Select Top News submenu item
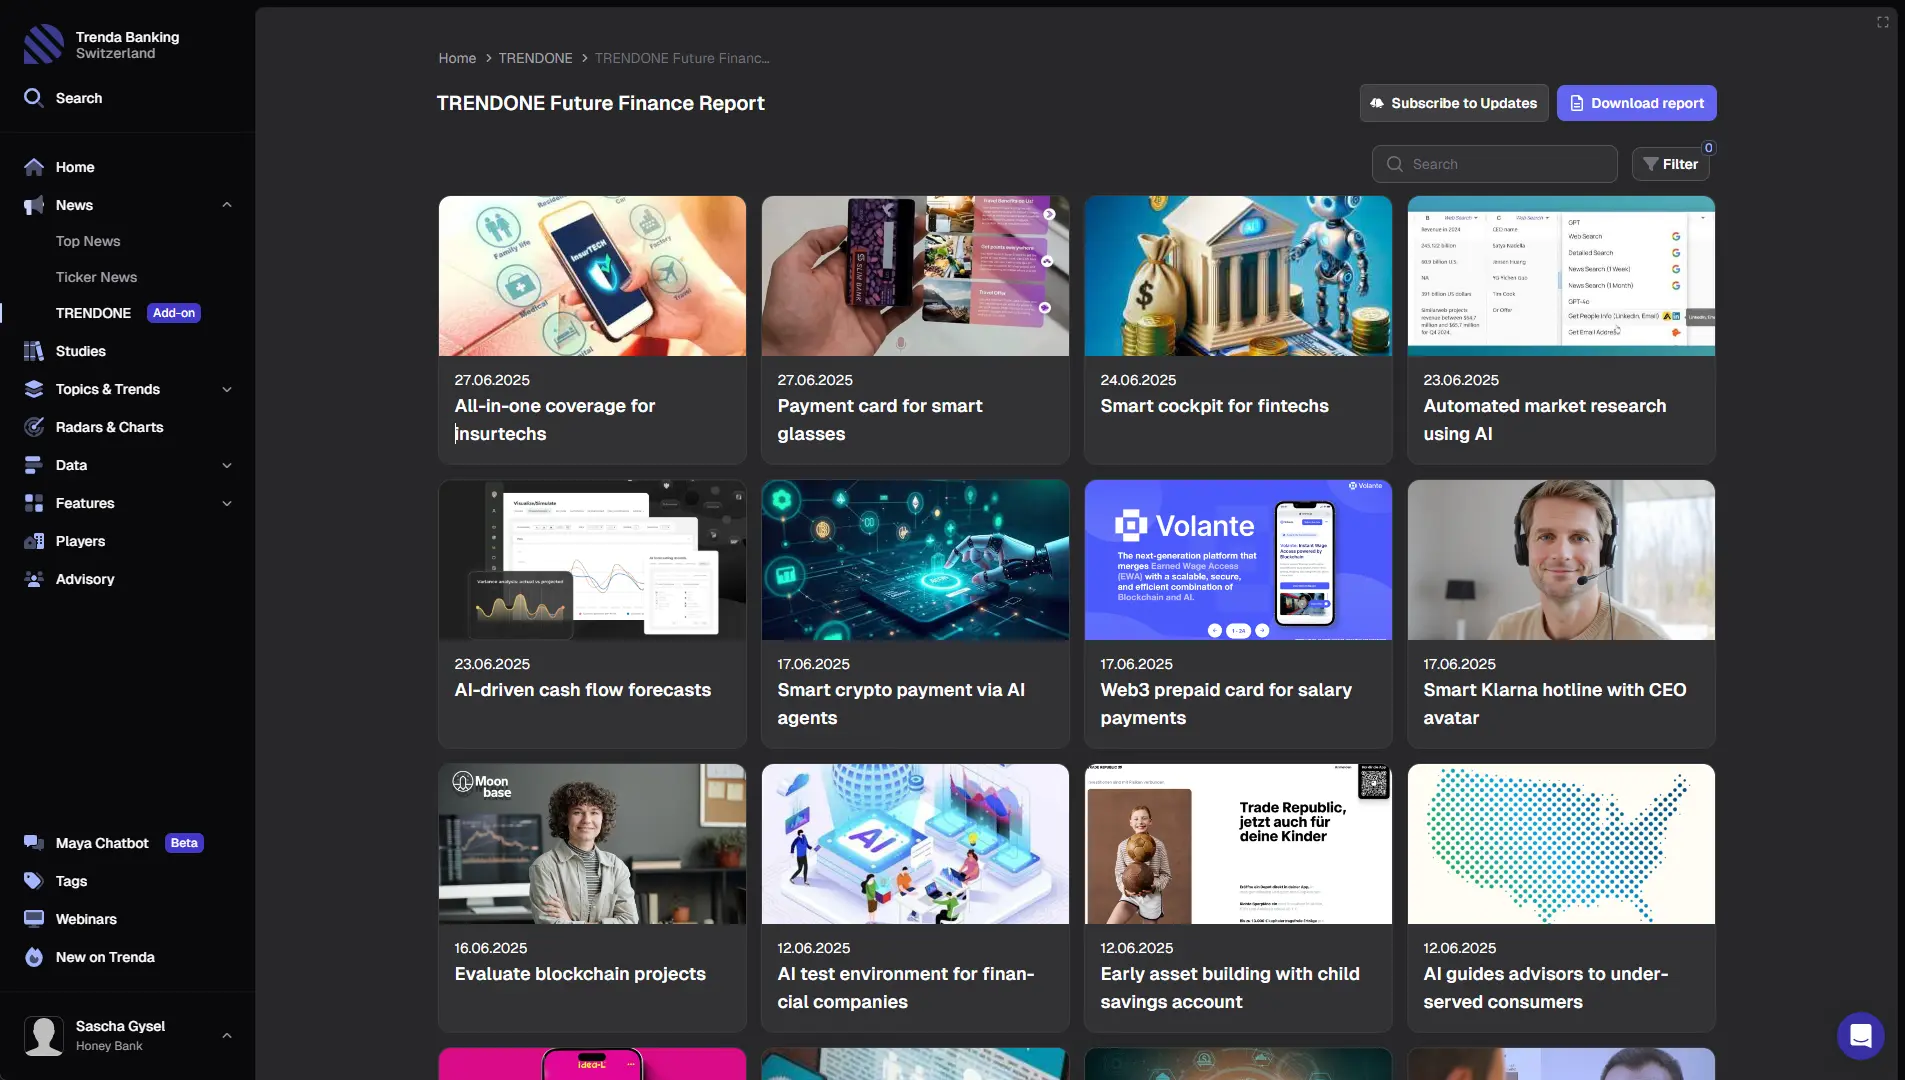Viewport: 1905px width, 1080px height. click(88, 241)
